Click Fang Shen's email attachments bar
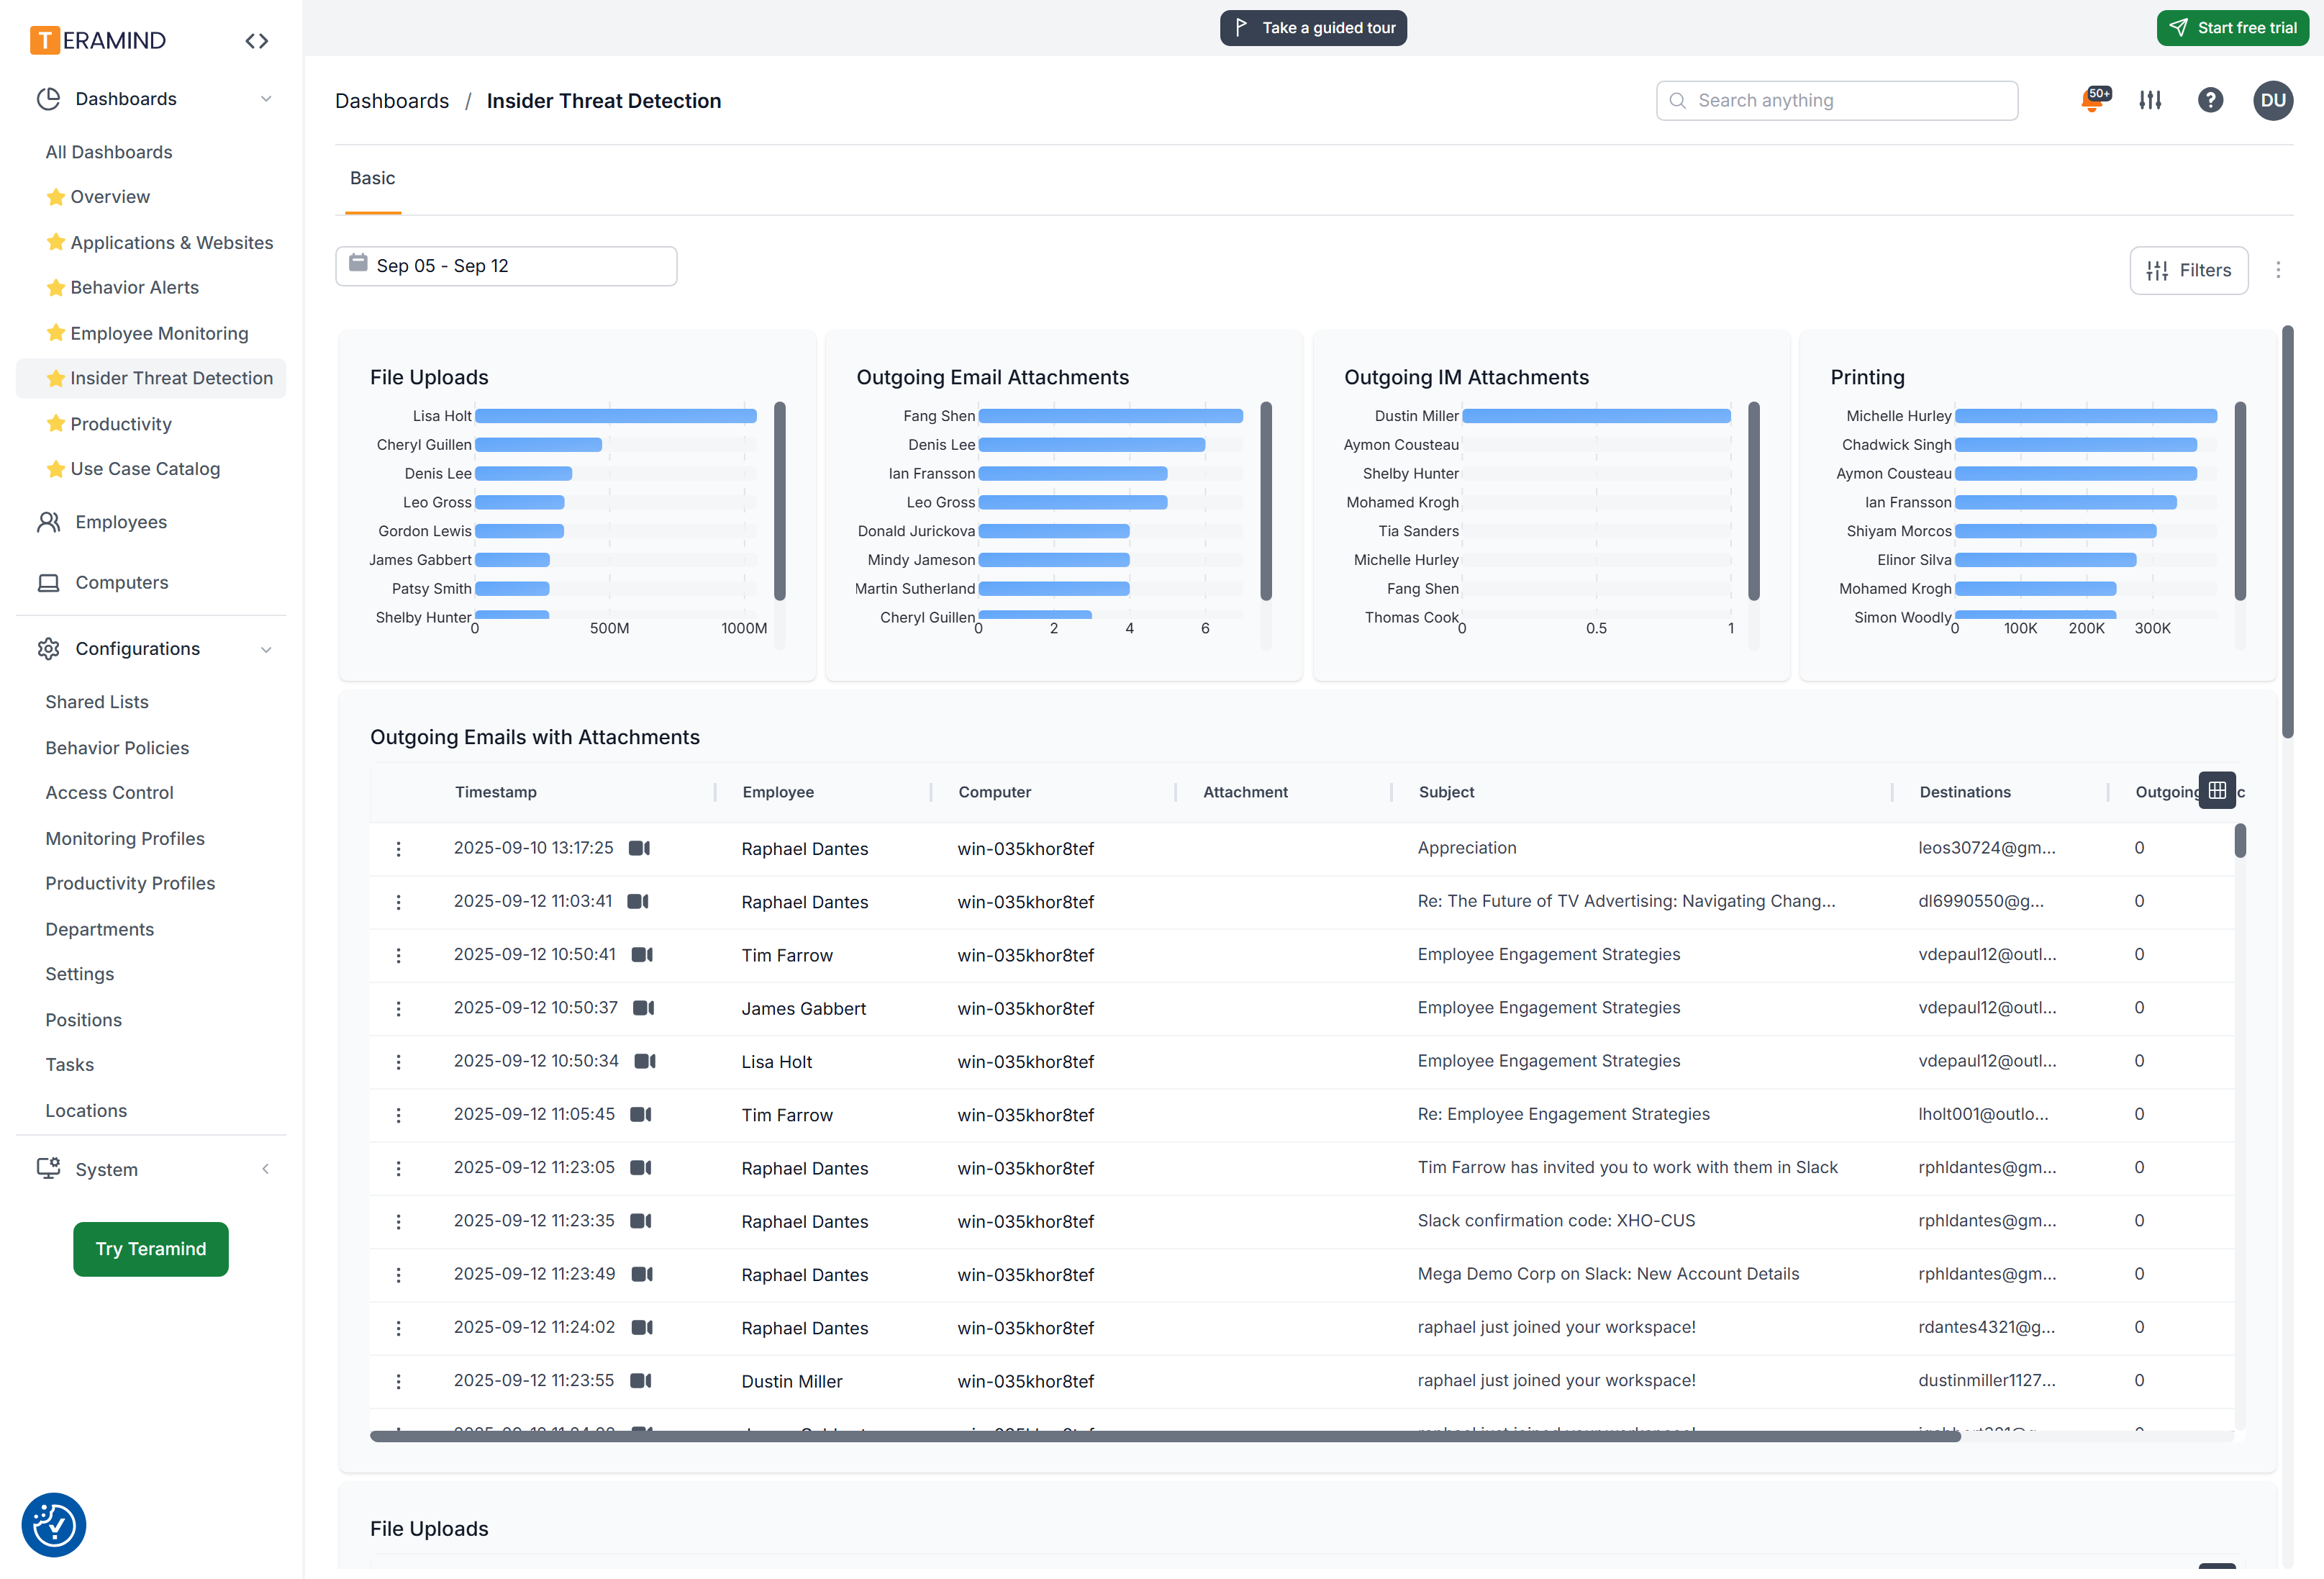Viewport: 2324px width, 1579px height. [1111, 416]
